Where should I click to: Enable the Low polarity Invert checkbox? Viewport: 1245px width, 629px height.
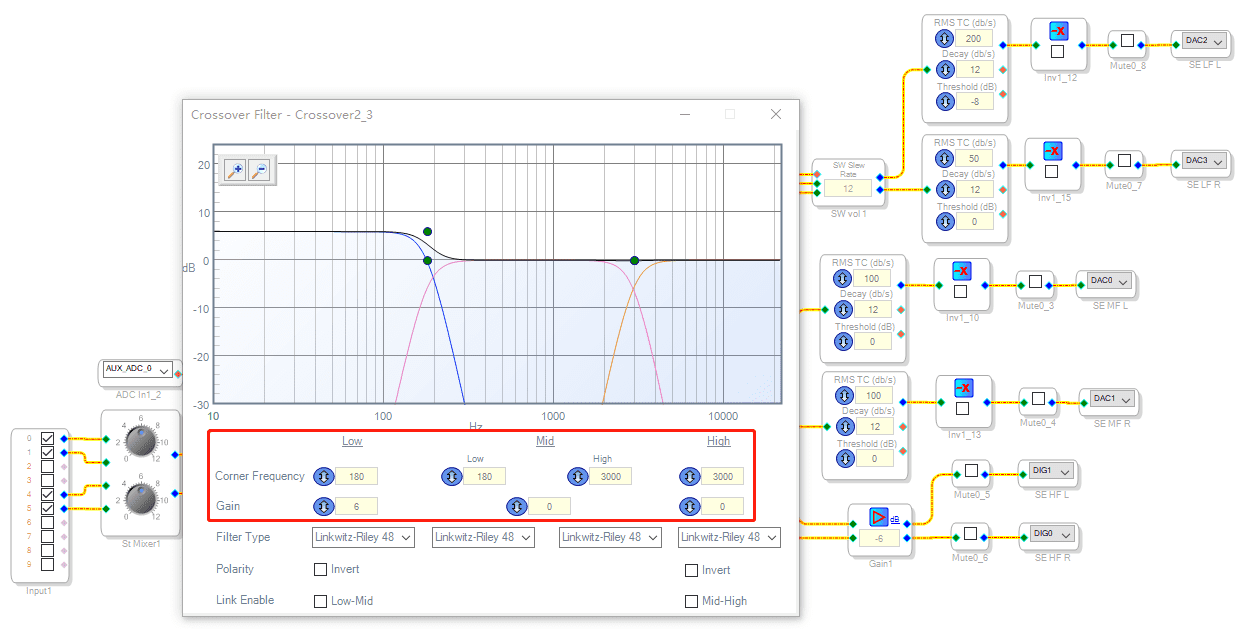coord(321,570)
